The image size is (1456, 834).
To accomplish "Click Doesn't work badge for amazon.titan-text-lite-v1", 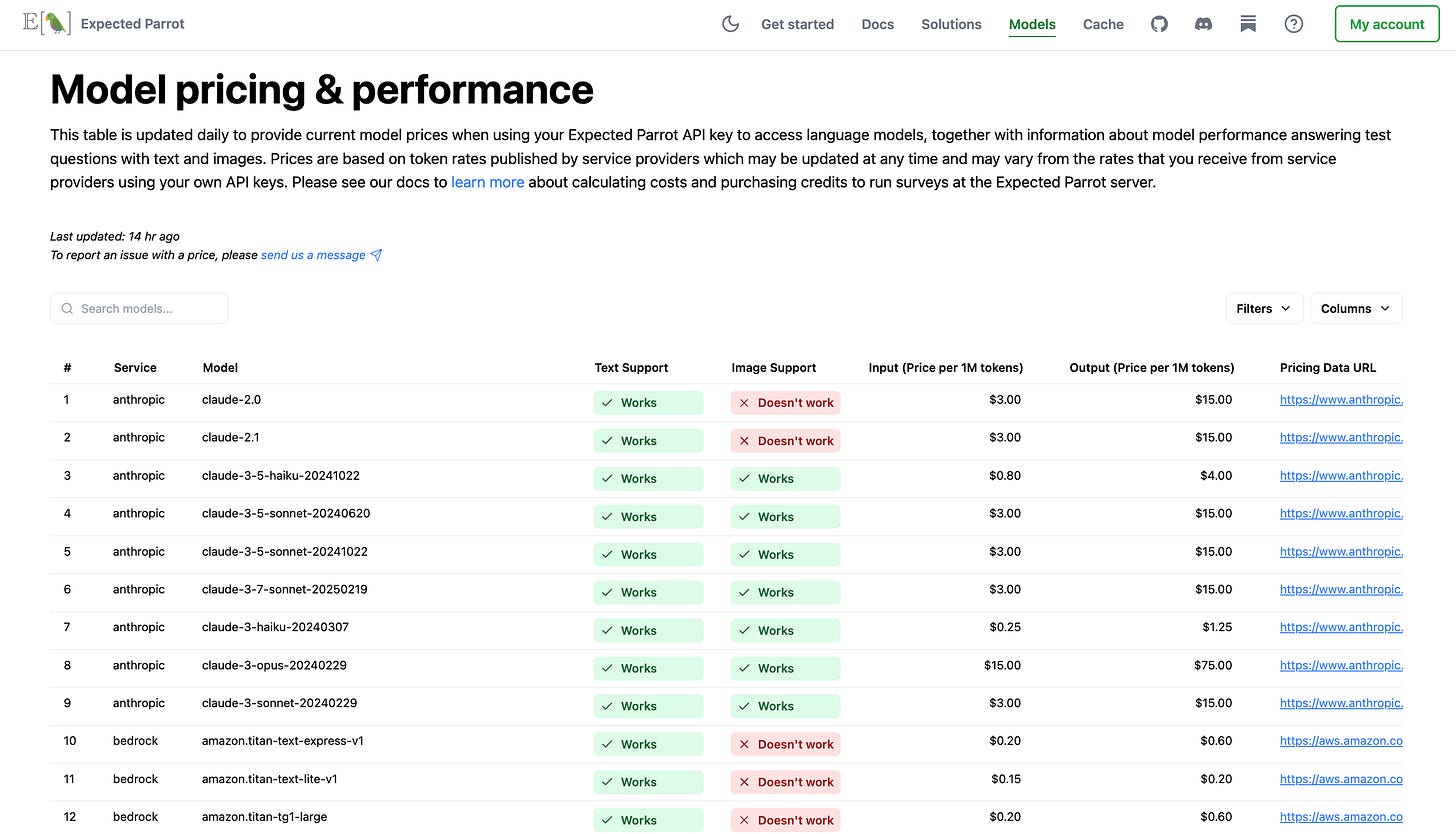I will (786, 782).
